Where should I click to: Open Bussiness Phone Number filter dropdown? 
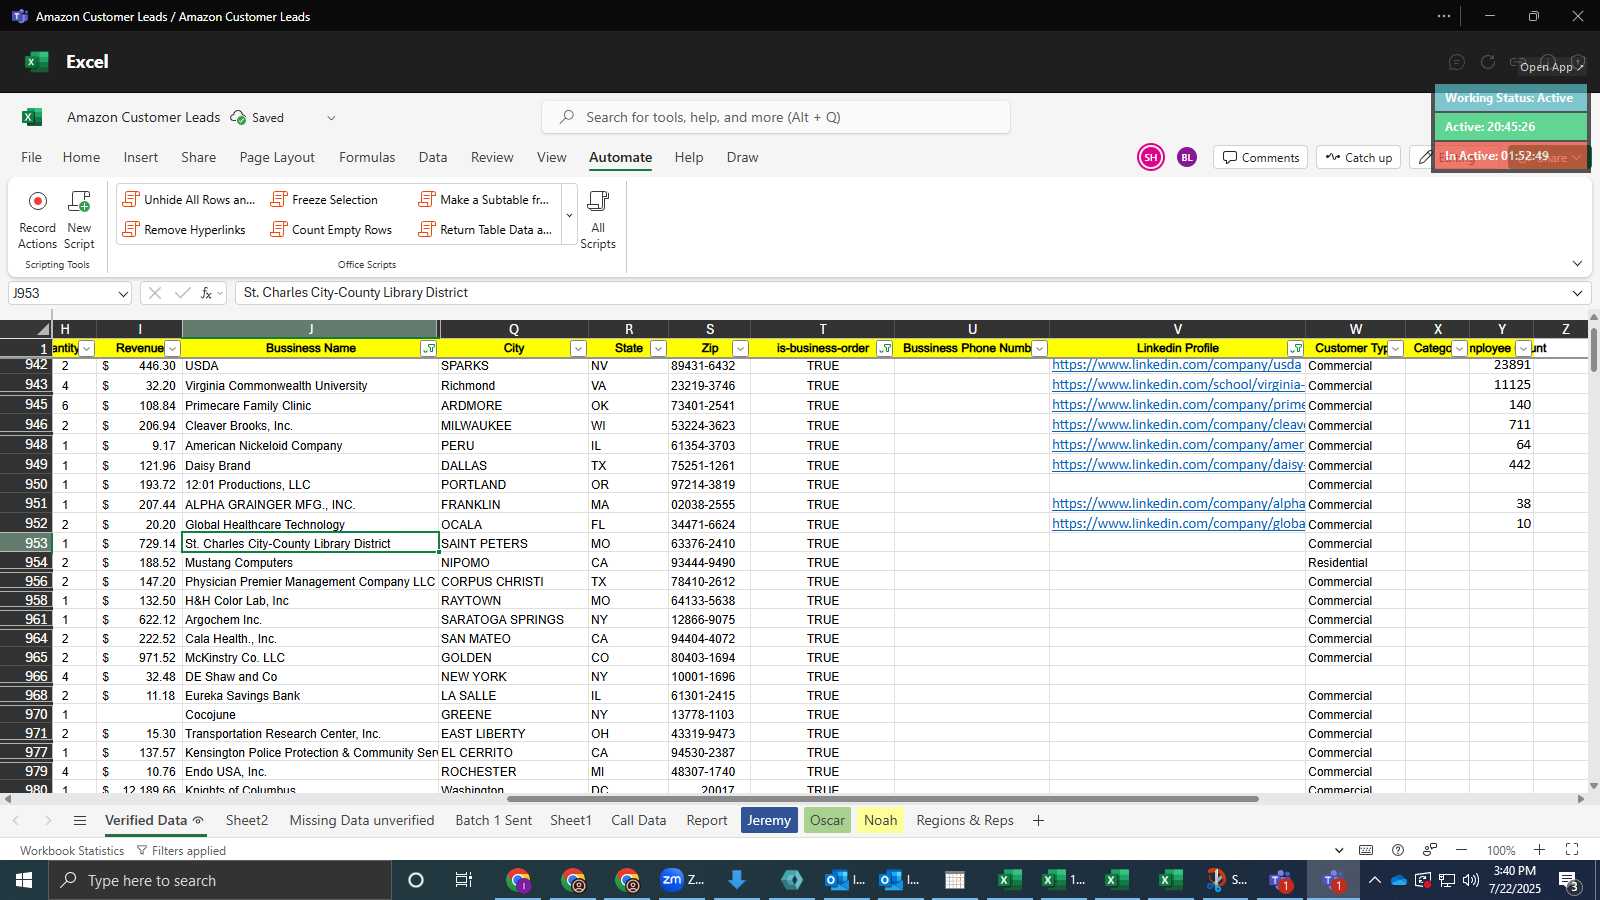1039,349
